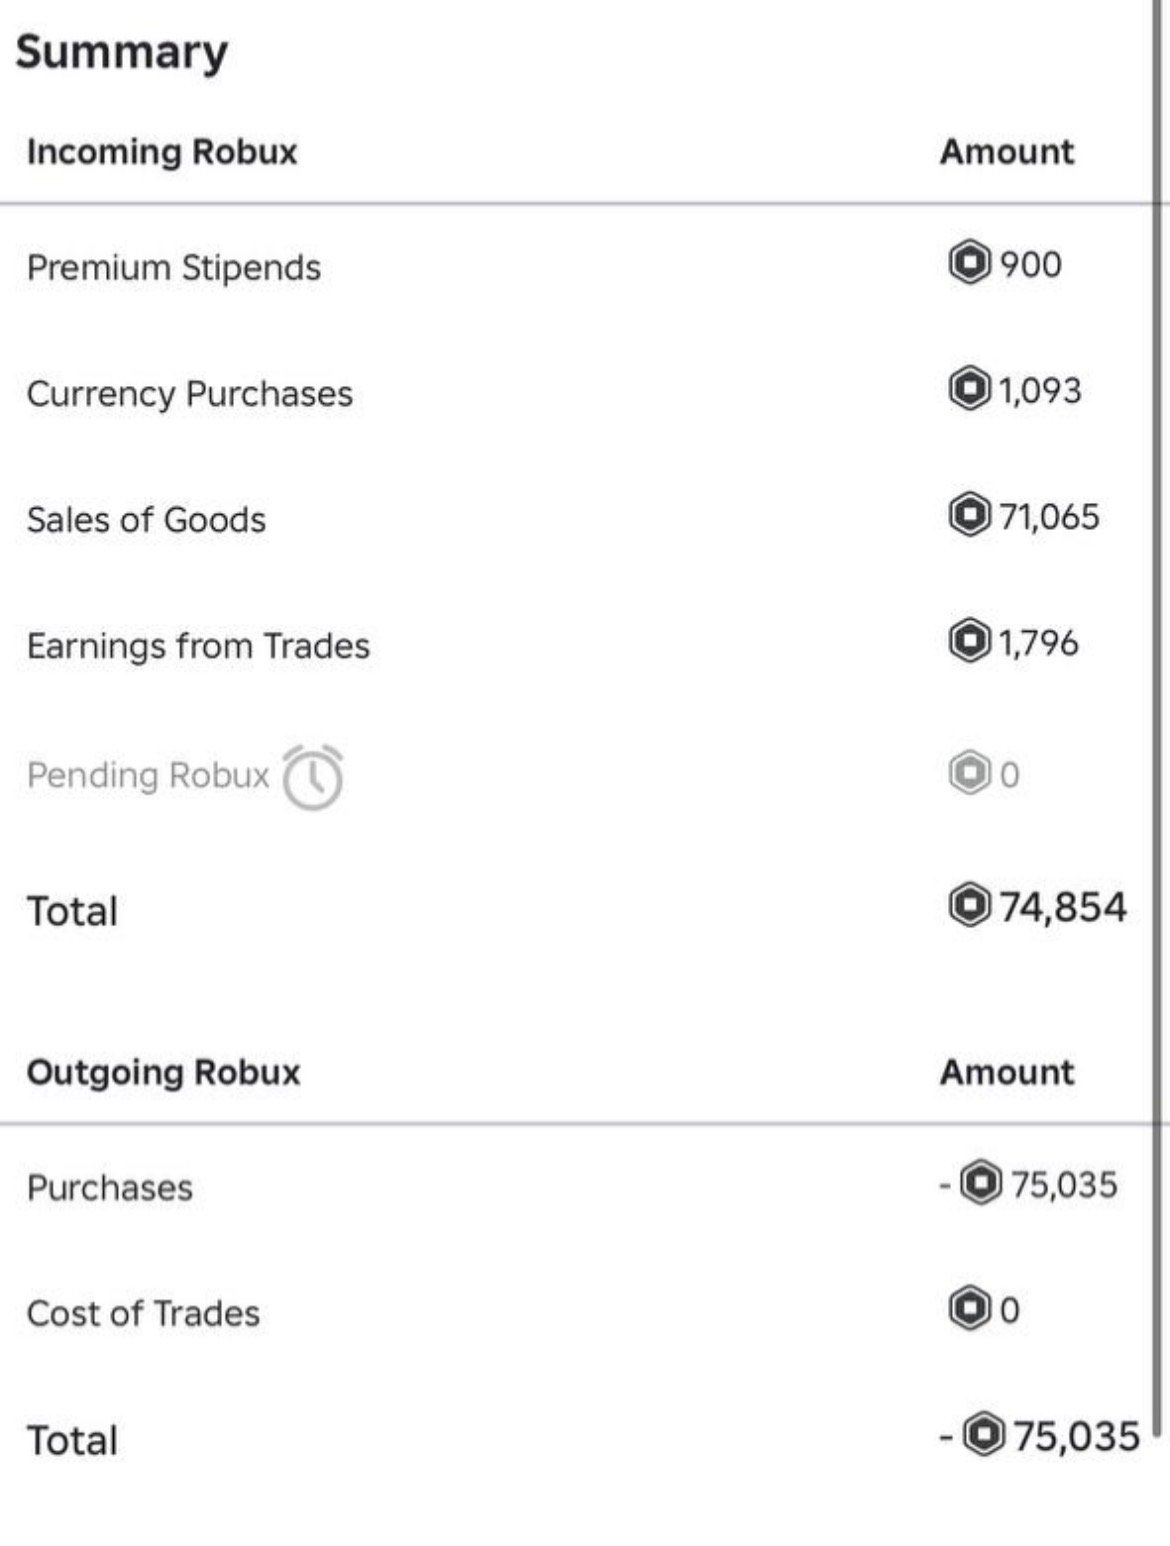The height and width of the screenshot is (1546, 1170).
Task: Click the Robux icon beside Purchases amount
Action: pyautogui.click(x=980, y=1183)
